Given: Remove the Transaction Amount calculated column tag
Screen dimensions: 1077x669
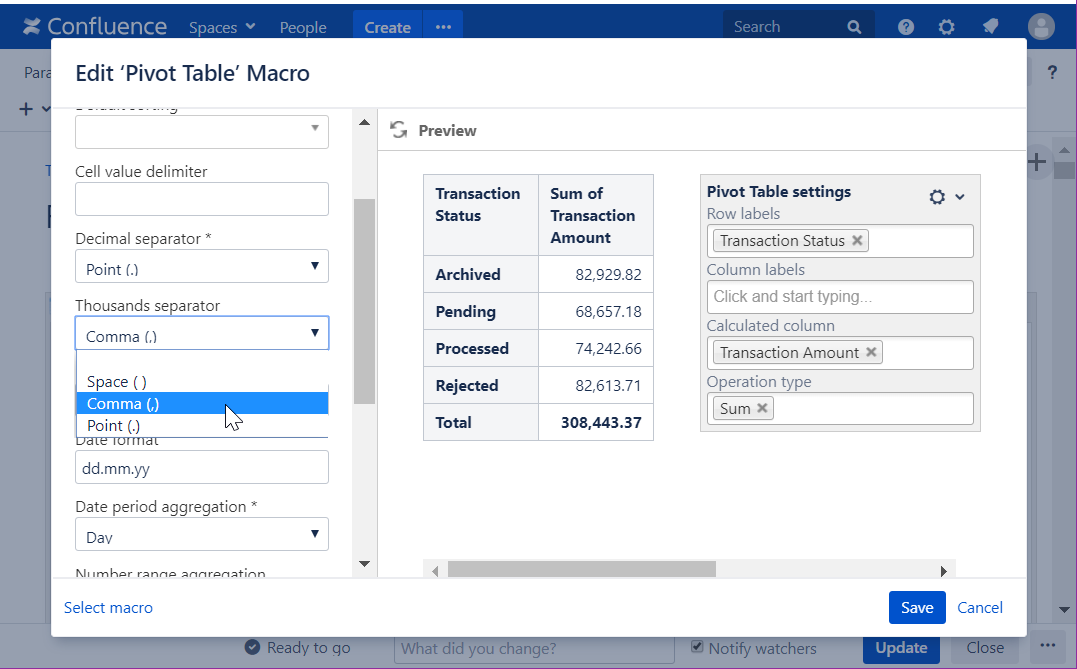Looking at the screenshot, I should (x=871, y=353).
